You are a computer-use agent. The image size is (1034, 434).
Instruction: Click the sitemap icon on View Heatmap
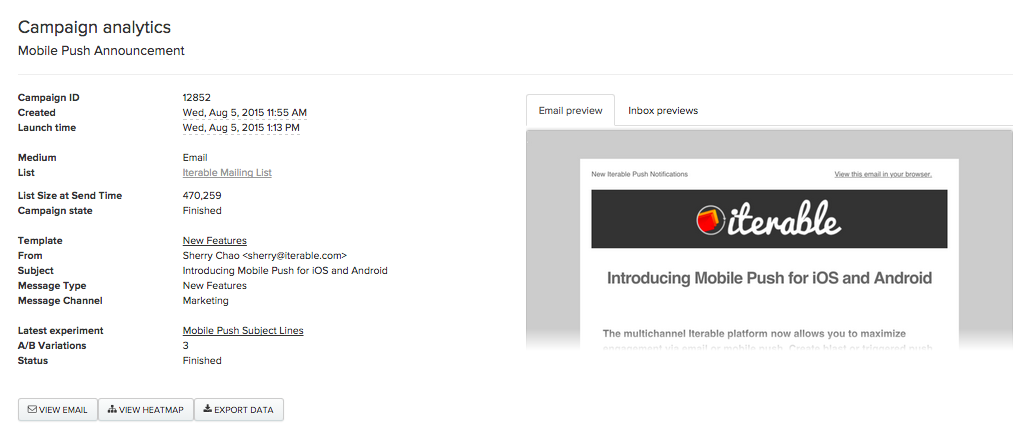click(x=112, y=410)
